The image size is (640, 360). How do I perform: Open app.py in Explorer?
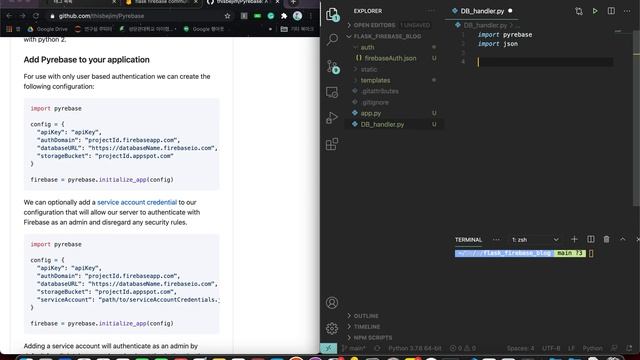394,113
